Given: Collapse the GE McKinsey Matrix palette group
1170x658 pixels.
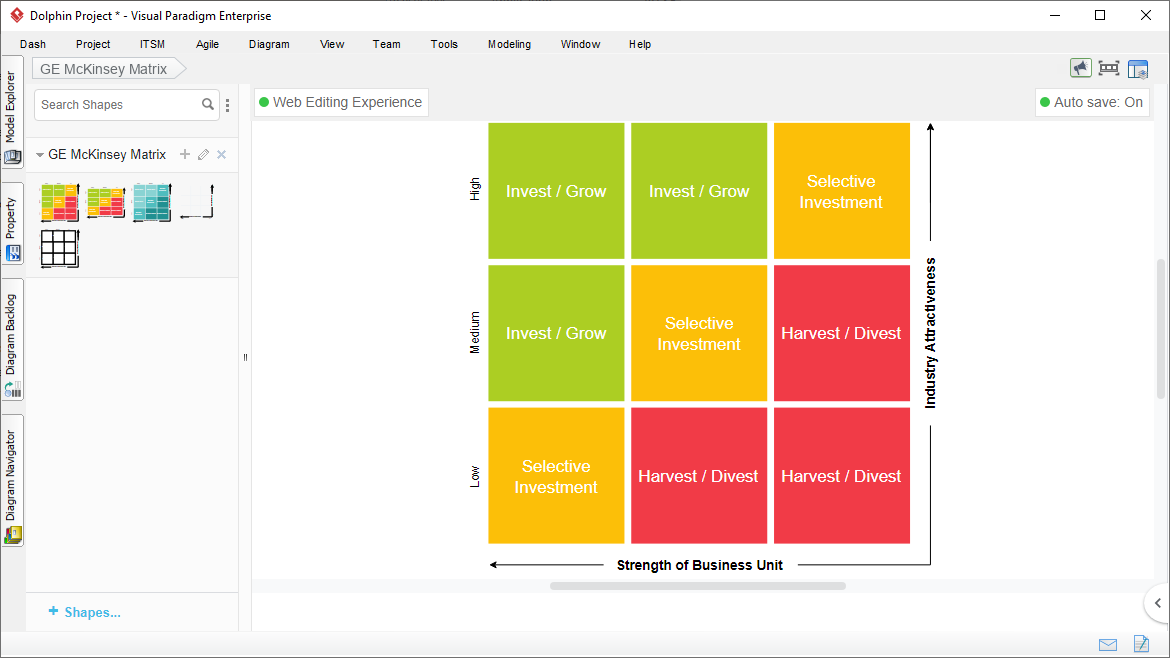Looking at the screenshot, I should coord(40,155).
